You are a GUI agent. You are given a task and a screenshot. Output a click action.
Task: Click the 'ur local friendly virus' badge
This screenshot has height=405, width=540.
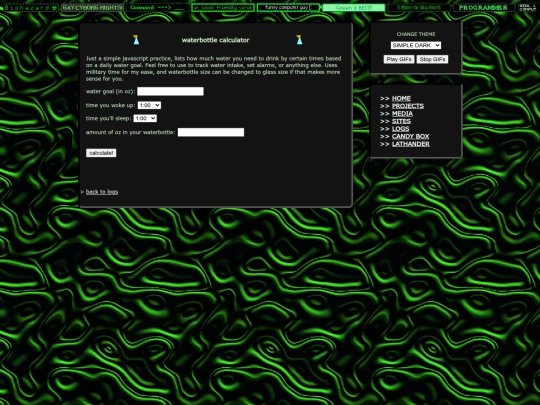(223, 7)
